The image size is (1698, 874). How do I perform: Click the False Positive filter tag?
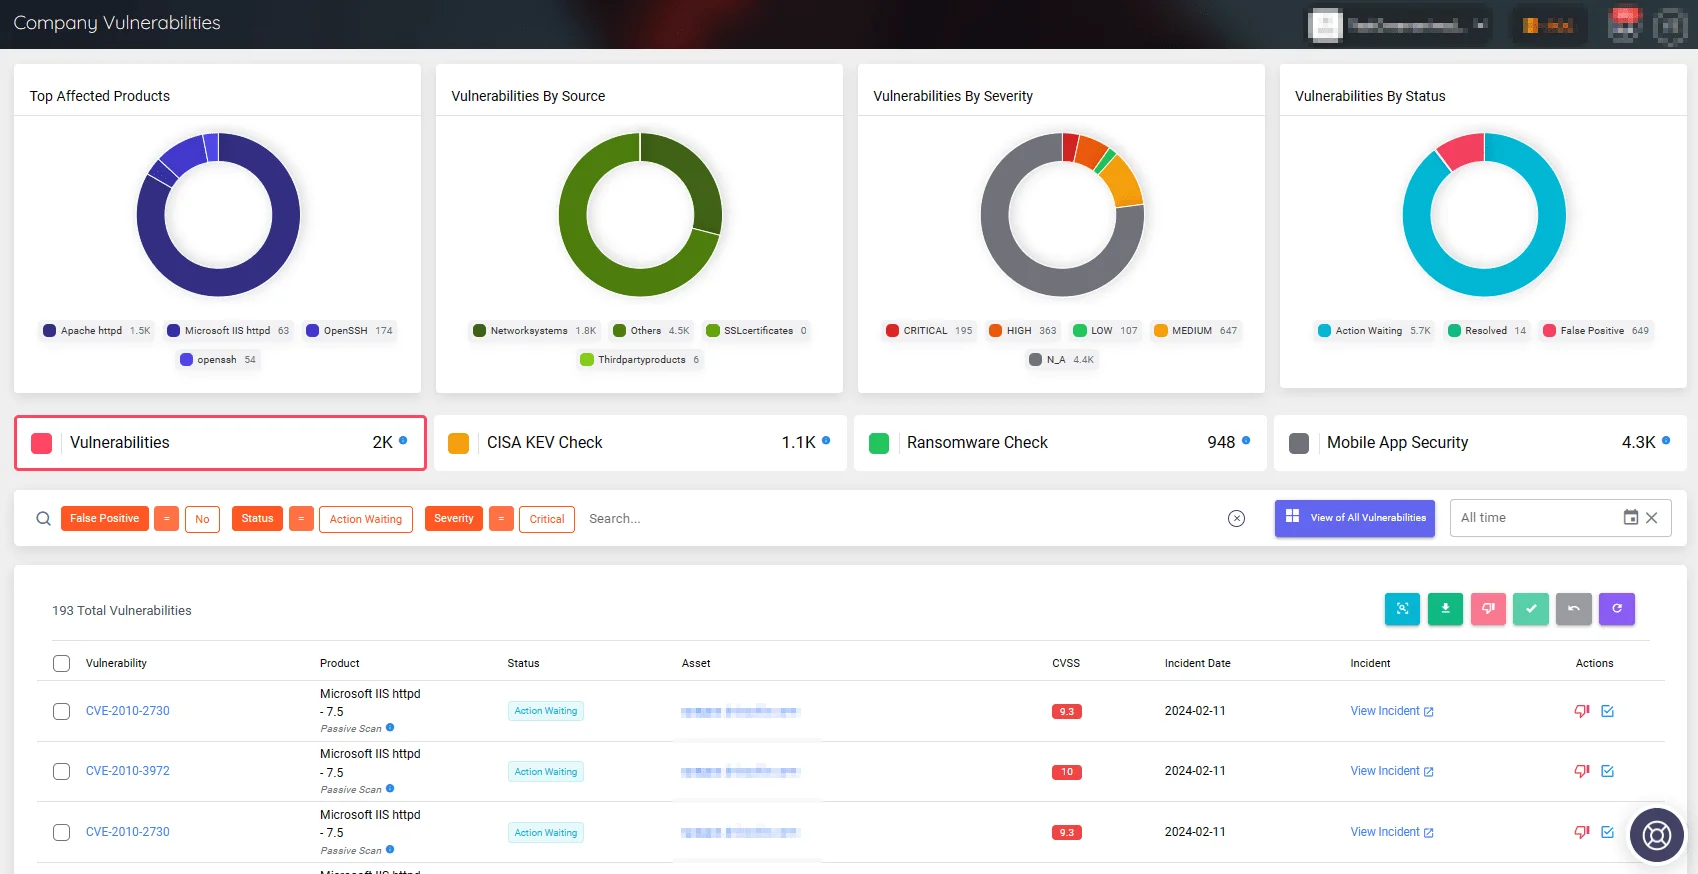105,518
